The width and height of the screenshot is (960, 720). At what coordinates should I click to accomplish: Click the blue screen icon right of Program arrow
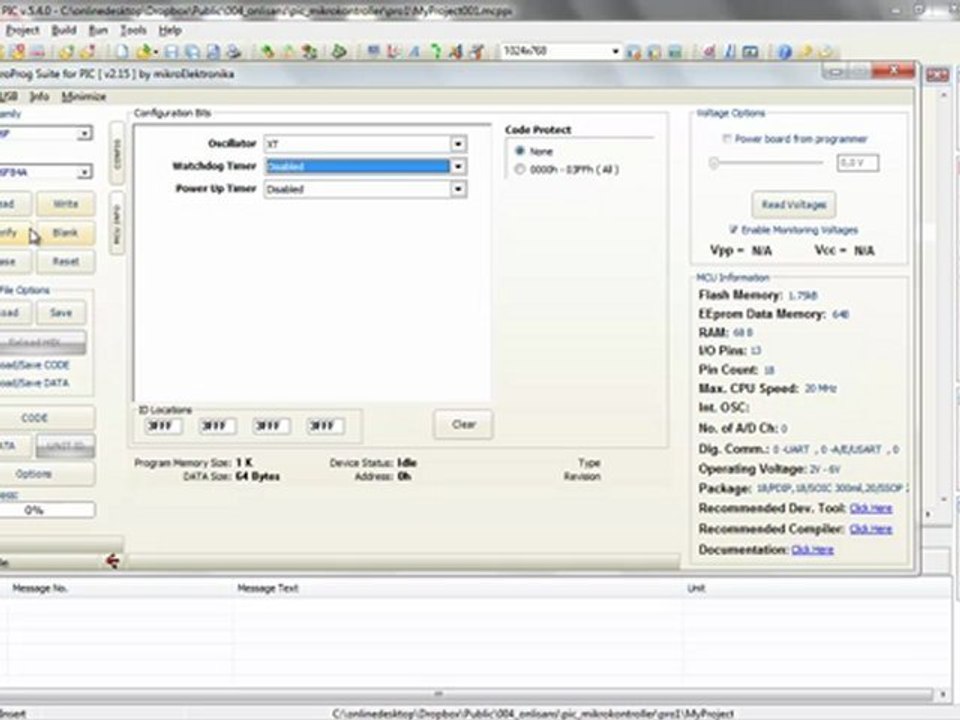tap(373, 52)
